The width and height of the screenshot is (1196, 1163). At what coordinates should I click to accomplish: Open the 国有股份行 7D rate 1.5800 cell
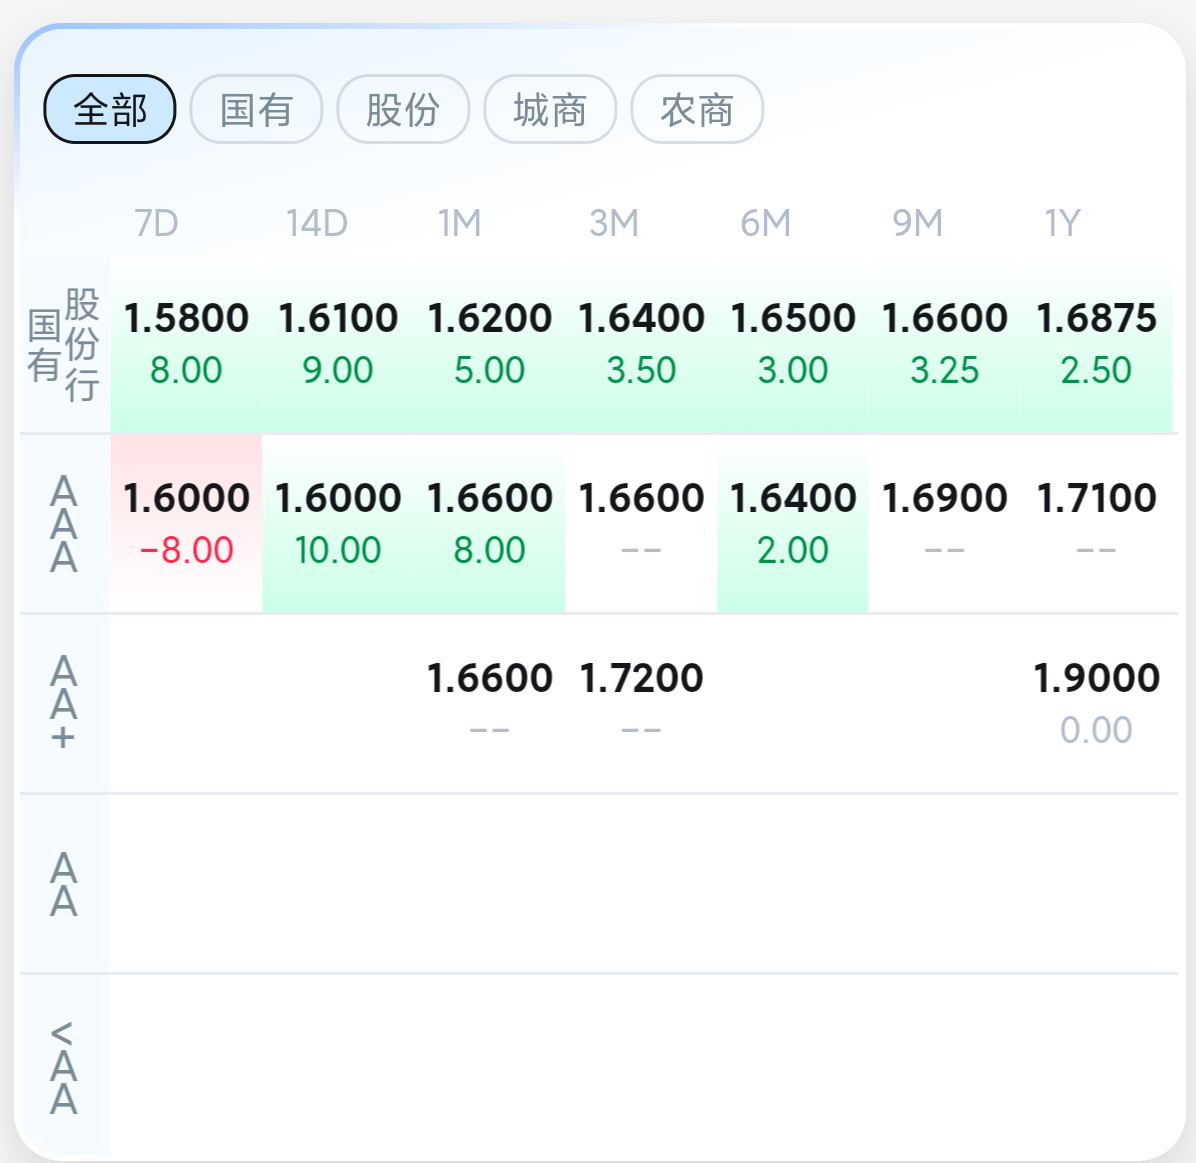pos(186,343)
